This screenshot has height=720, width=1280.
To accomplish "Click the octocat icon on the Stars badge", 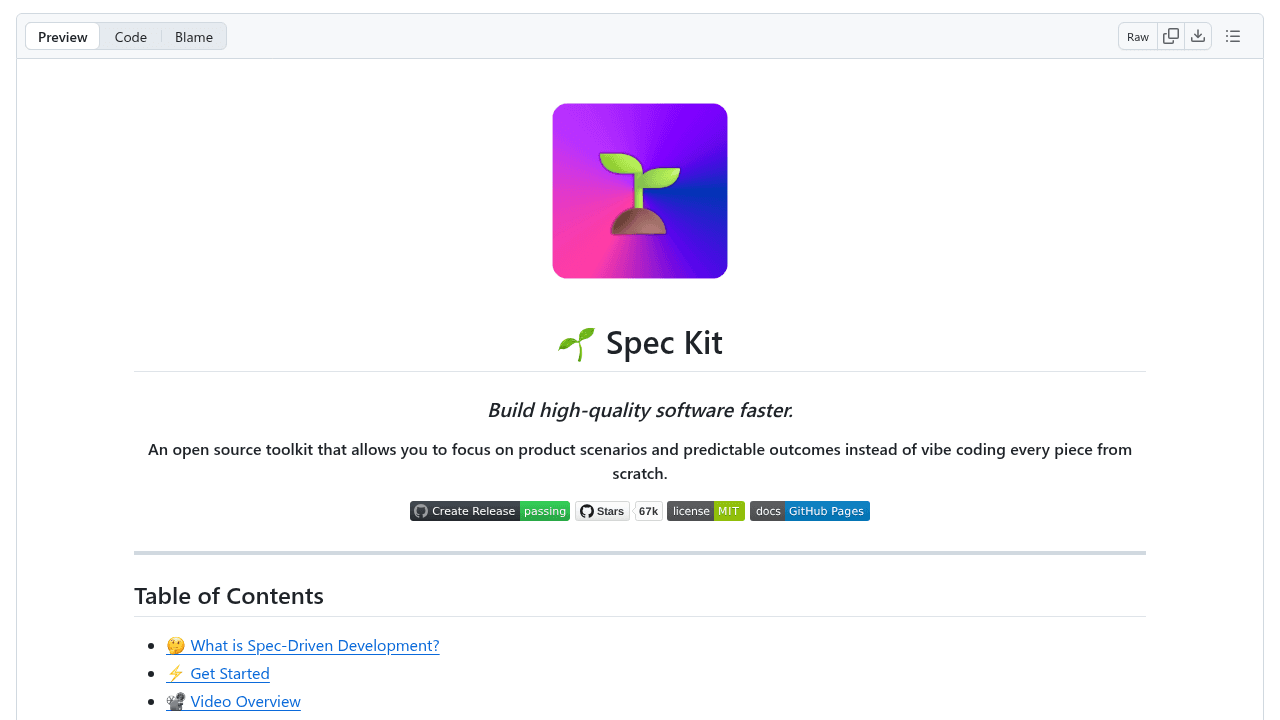I will tap(587, 511).
